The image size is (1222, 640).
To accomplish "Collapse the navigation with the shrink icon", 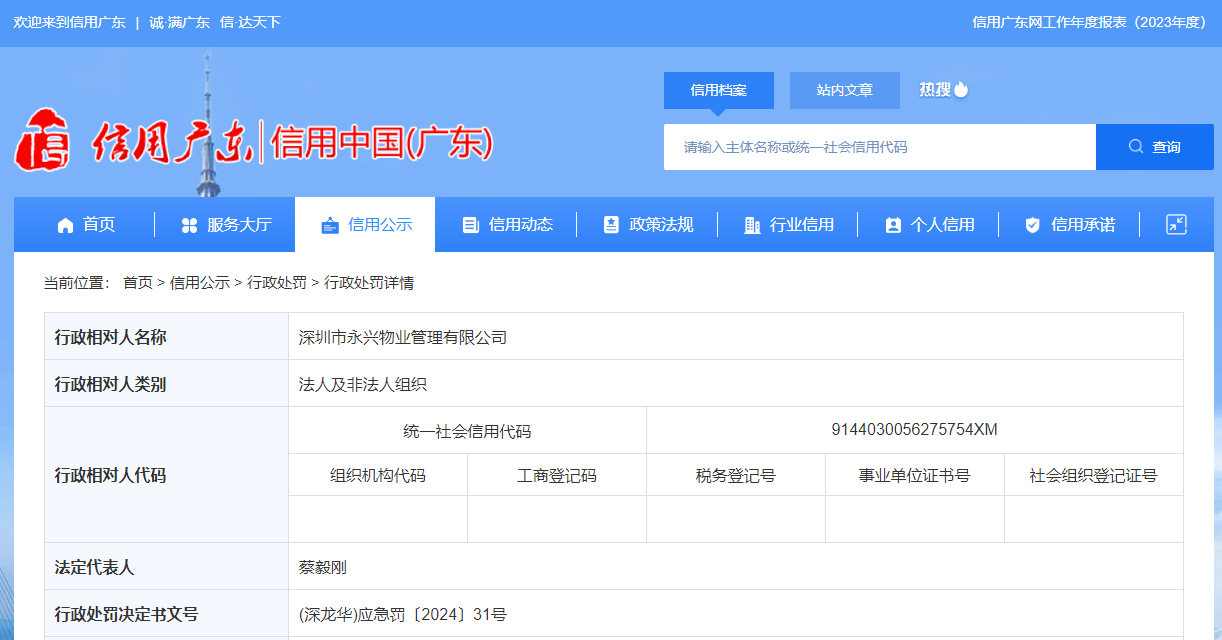I will (x=1176, y=225).
